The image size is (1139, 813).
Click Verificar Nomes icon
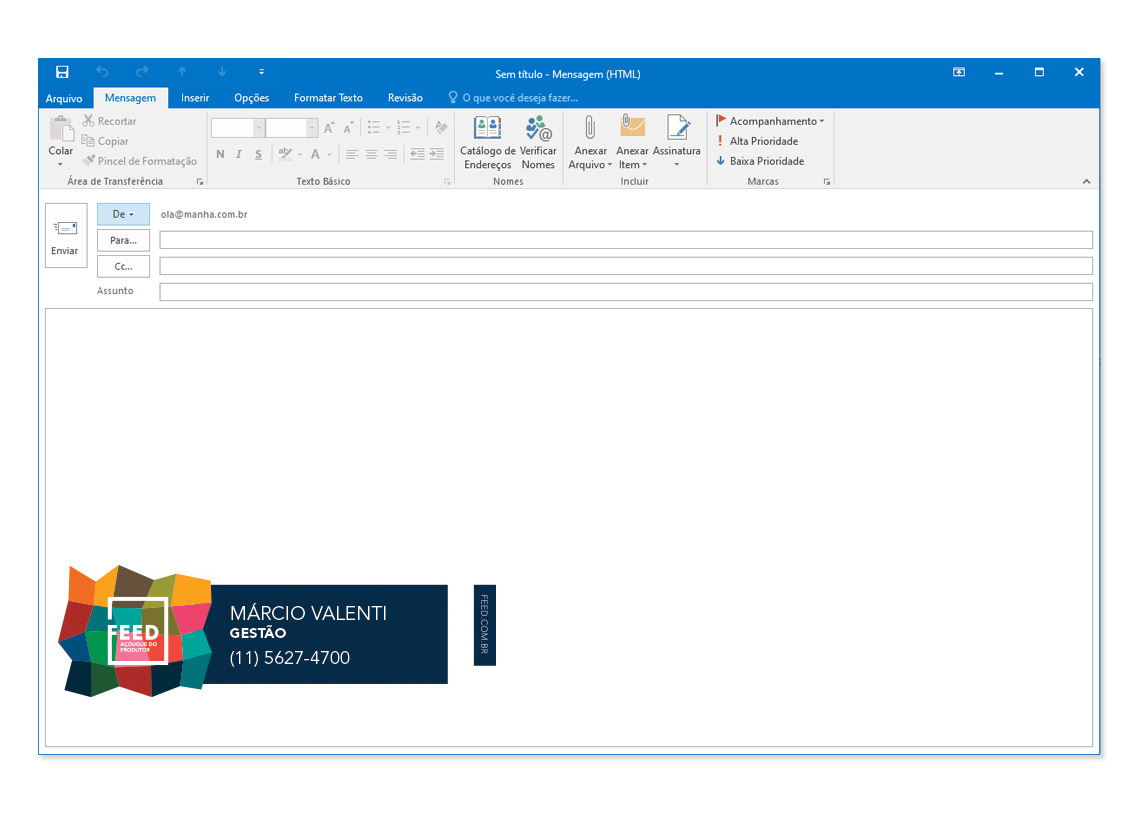click(538, 128)
